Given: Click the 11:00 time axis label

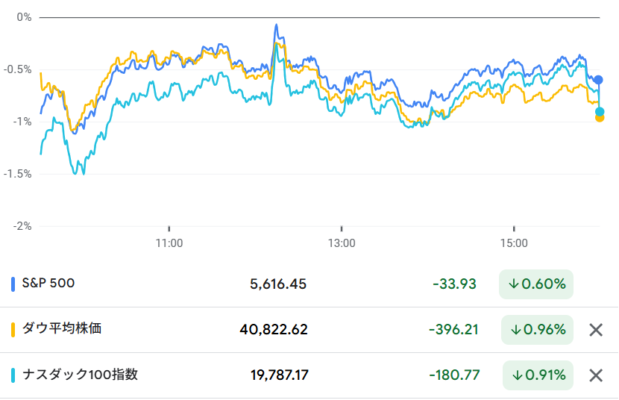Looking at the screenshot, I should (x=169, y=243).
